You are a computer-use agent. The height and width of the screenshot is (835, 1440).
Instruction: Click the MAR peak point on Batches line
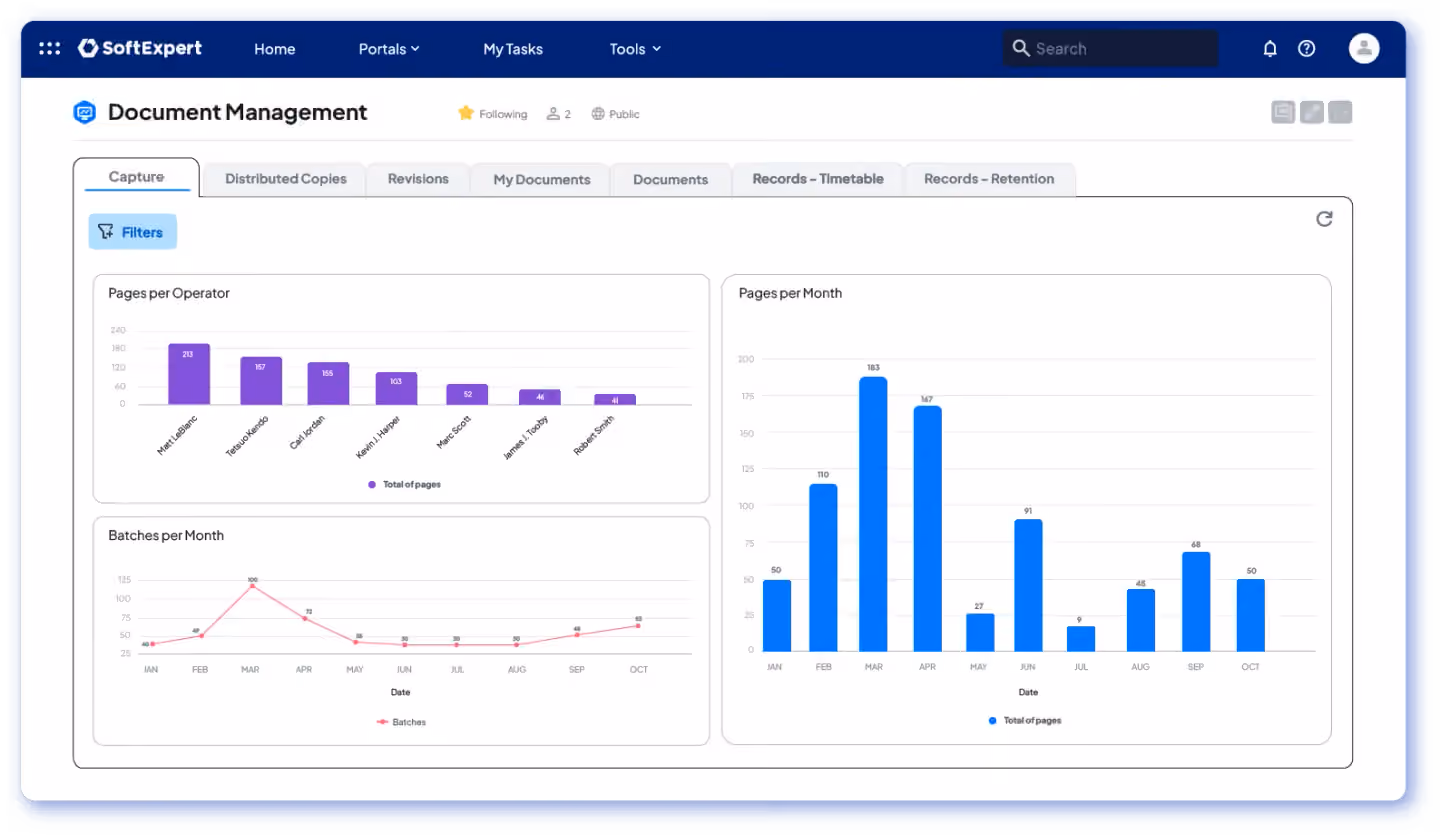(x=252, y=586)
